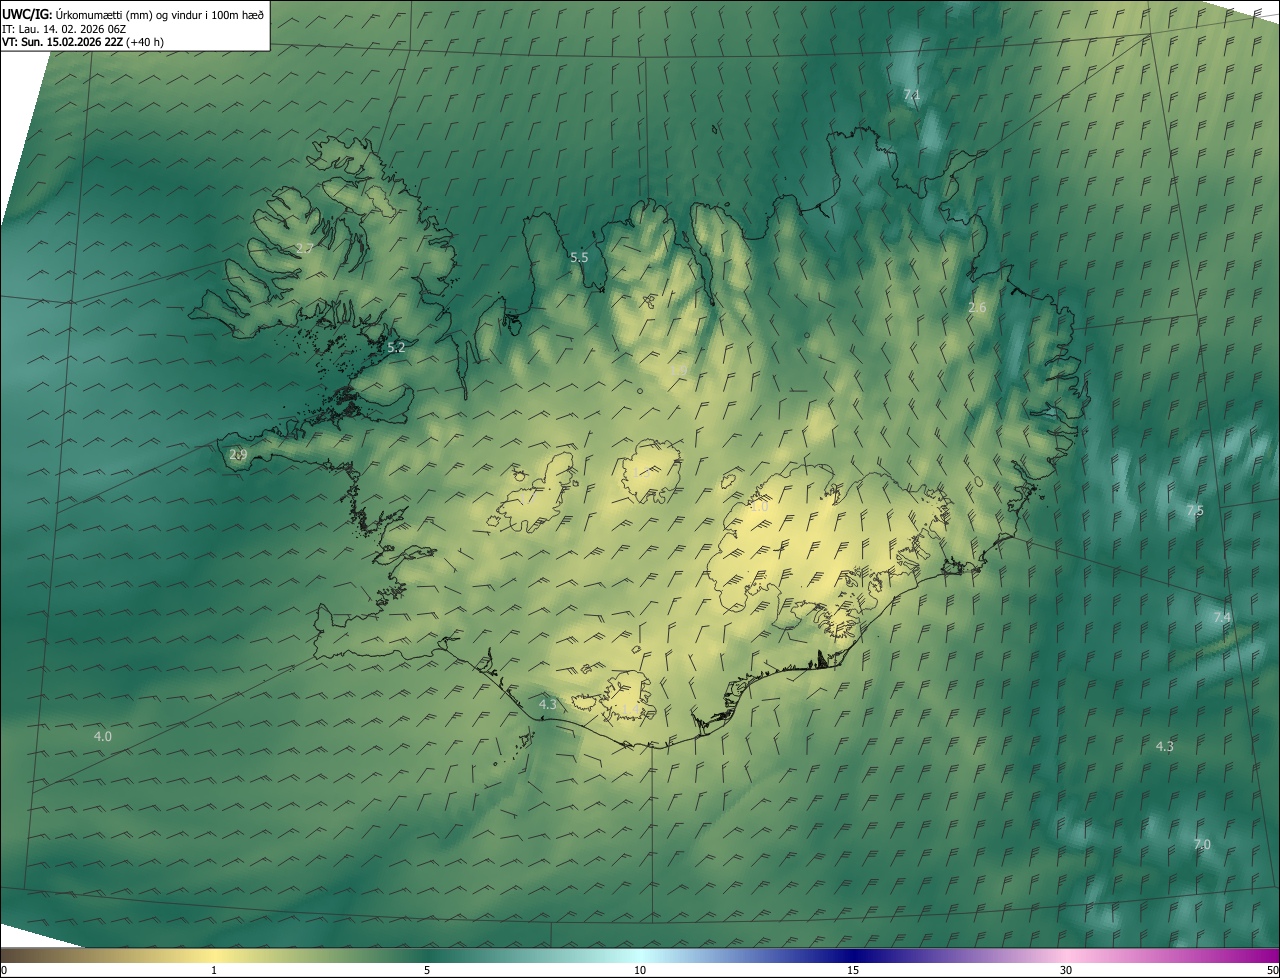Click the 15 label on the color scale
The height and width of the screenshot is (978, 1280).
point(853,970)
